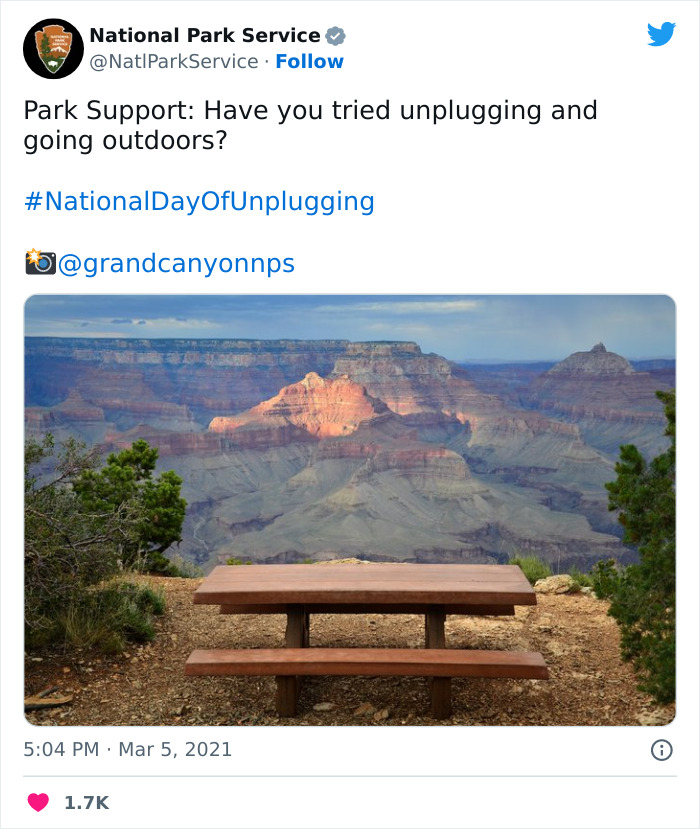Open the Grand Canyon picnic table photo
Image resolution: width=700 pixels, height=829 pixels.
(x=350, y=510)
